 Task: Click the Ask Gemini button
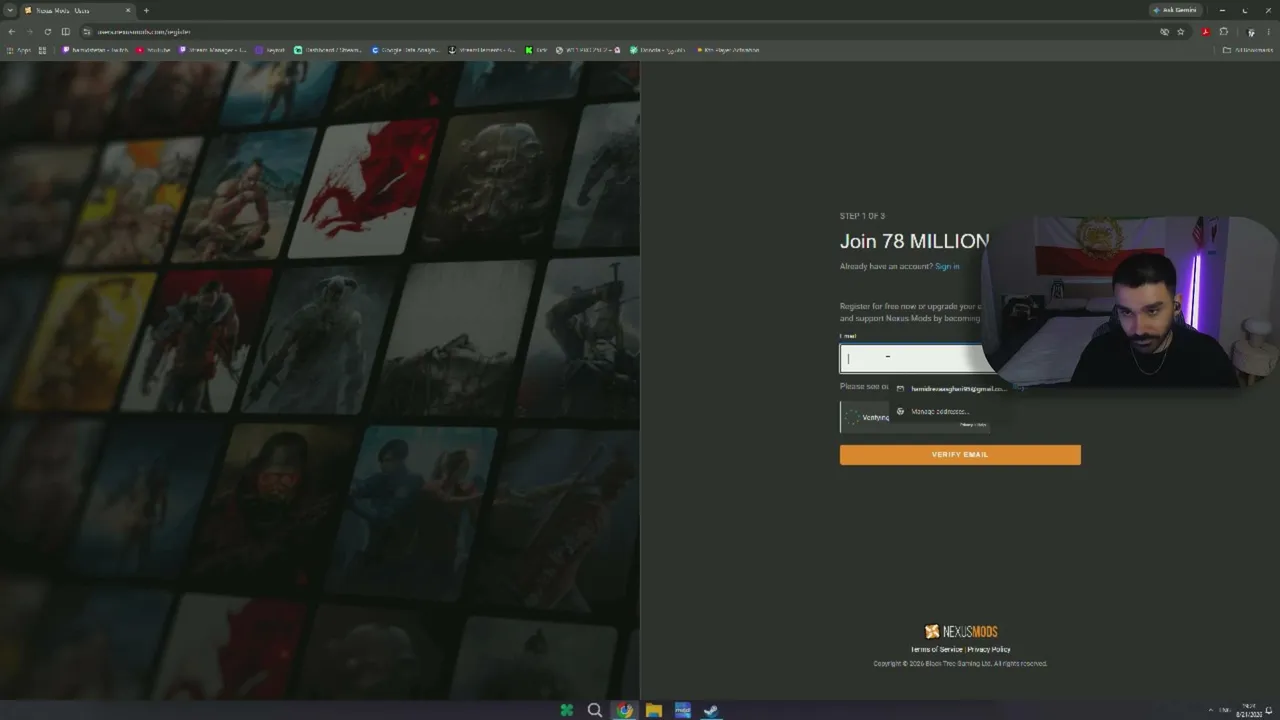click(x=1176, y=10)
